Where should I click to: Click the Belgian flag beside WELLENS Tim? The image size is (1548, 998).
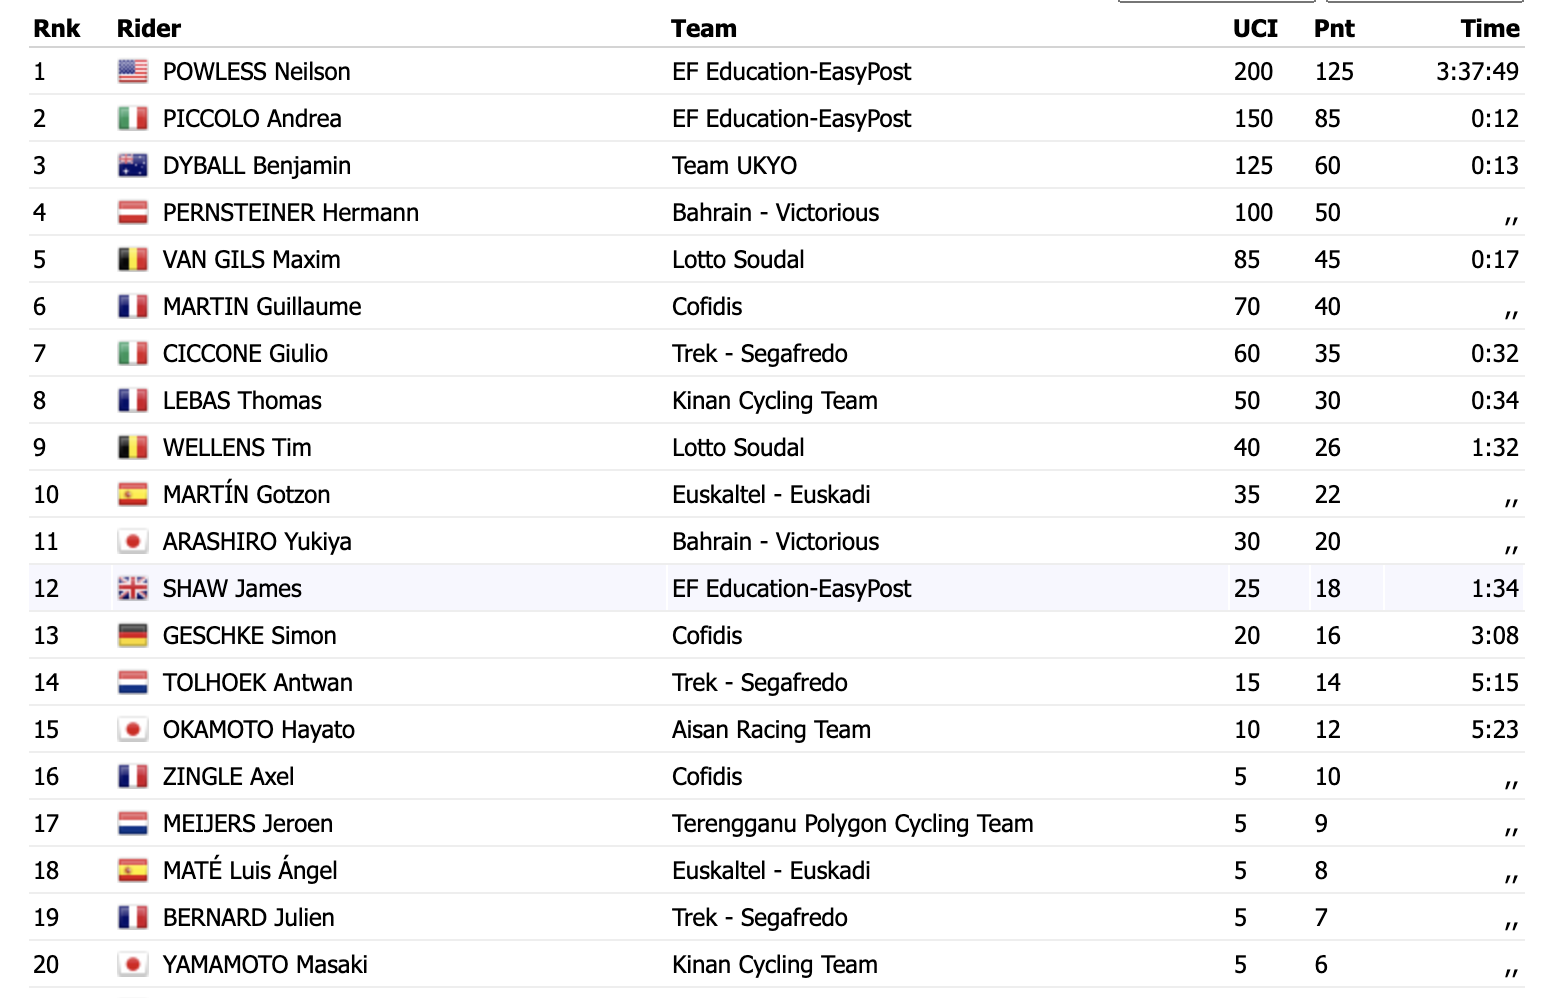point(133,447)
